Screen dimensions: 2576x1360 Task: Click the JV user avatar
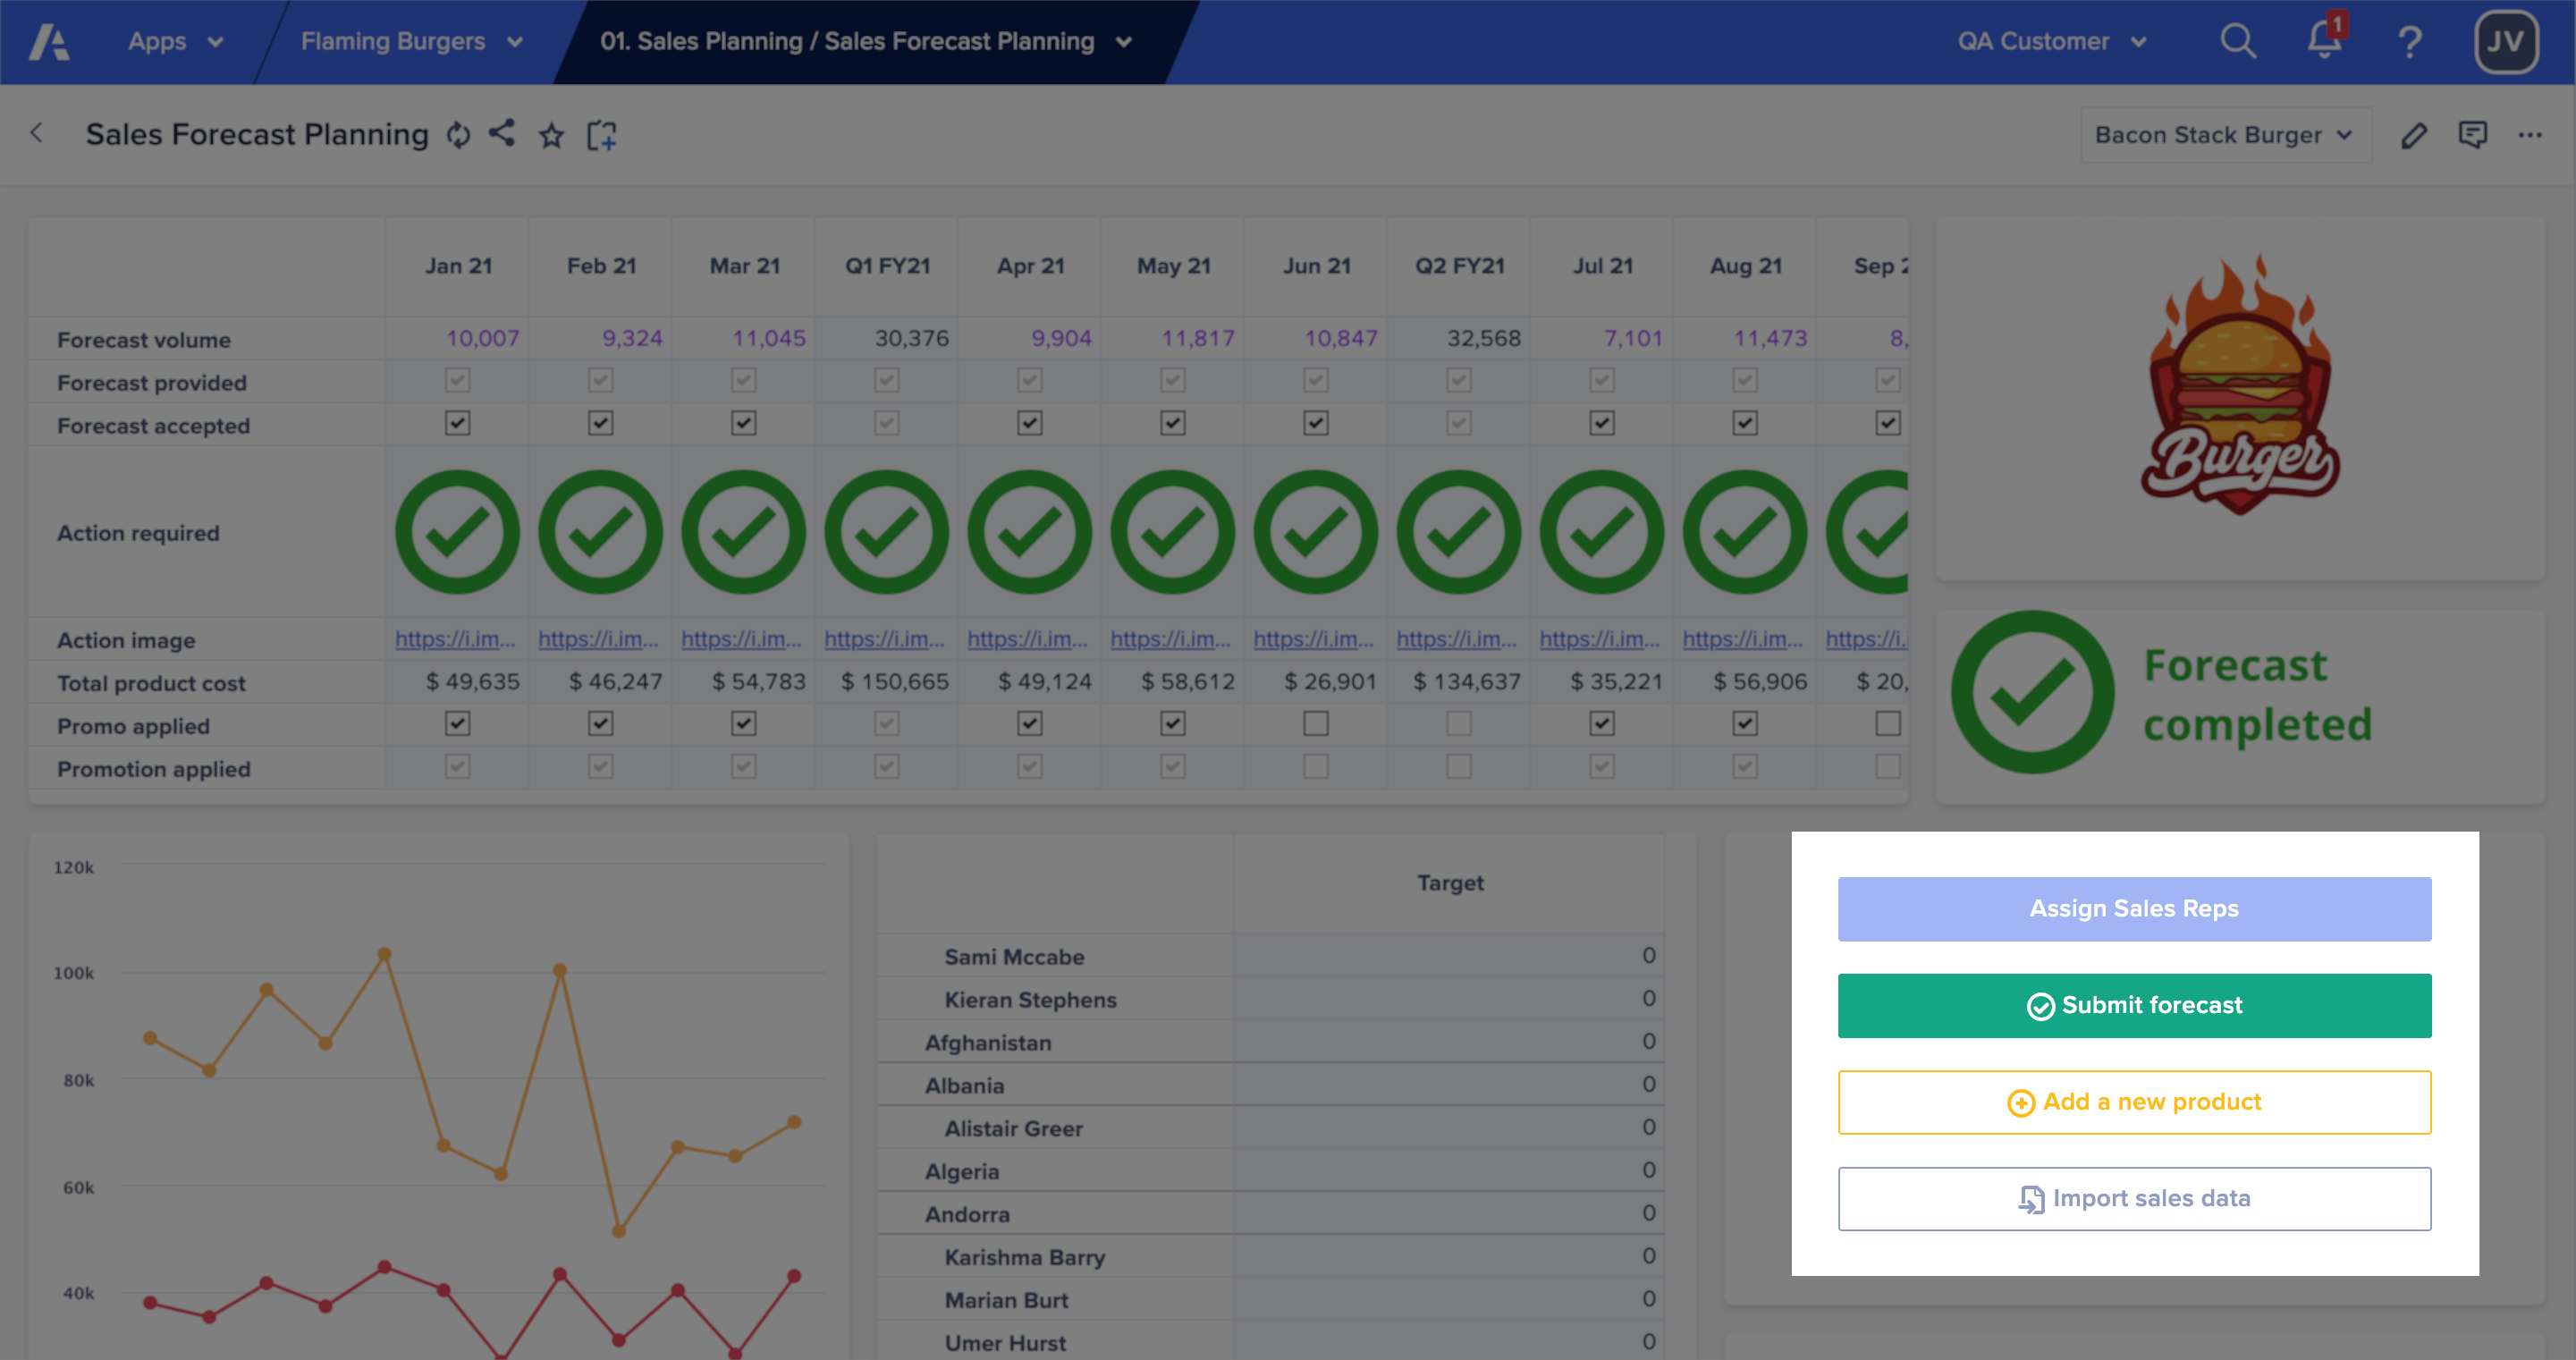pyautogui.click(x=2504, y=42)
